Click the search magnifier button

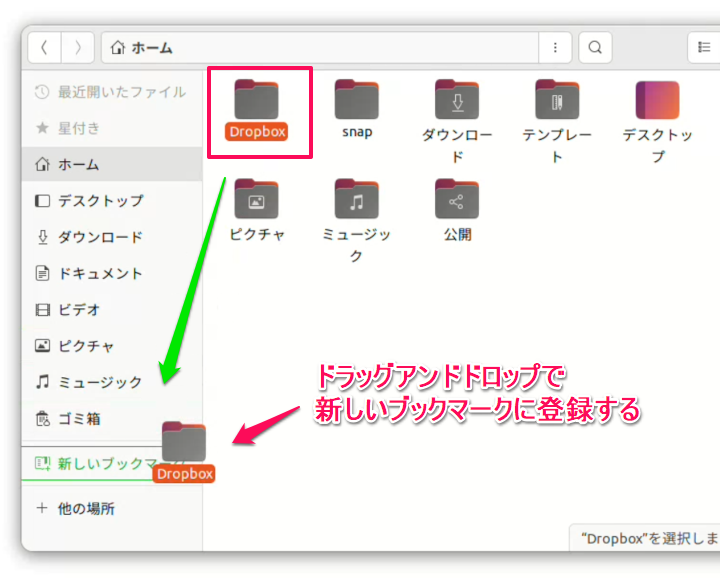pos(595,47)
